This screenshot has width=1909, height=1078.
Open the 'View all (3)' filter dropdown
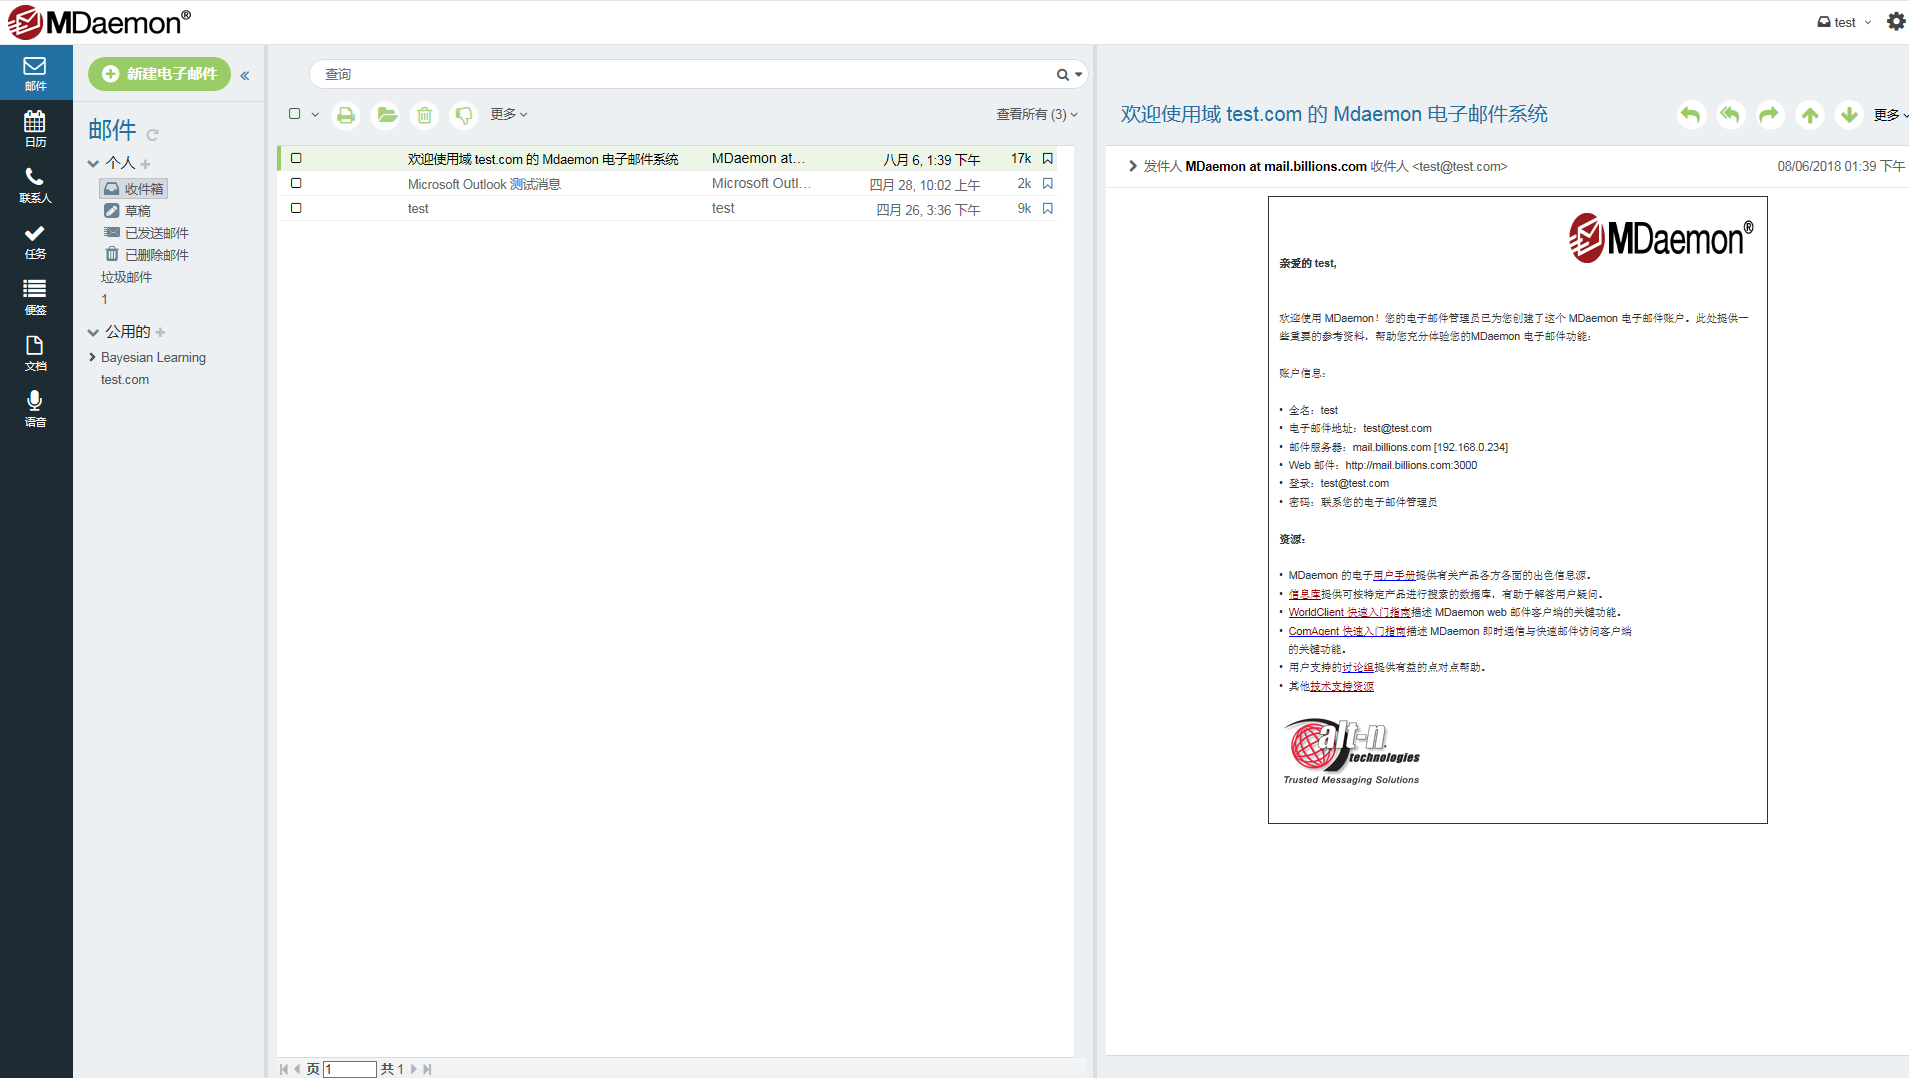pyautogui.click(x=1036, y=115)
